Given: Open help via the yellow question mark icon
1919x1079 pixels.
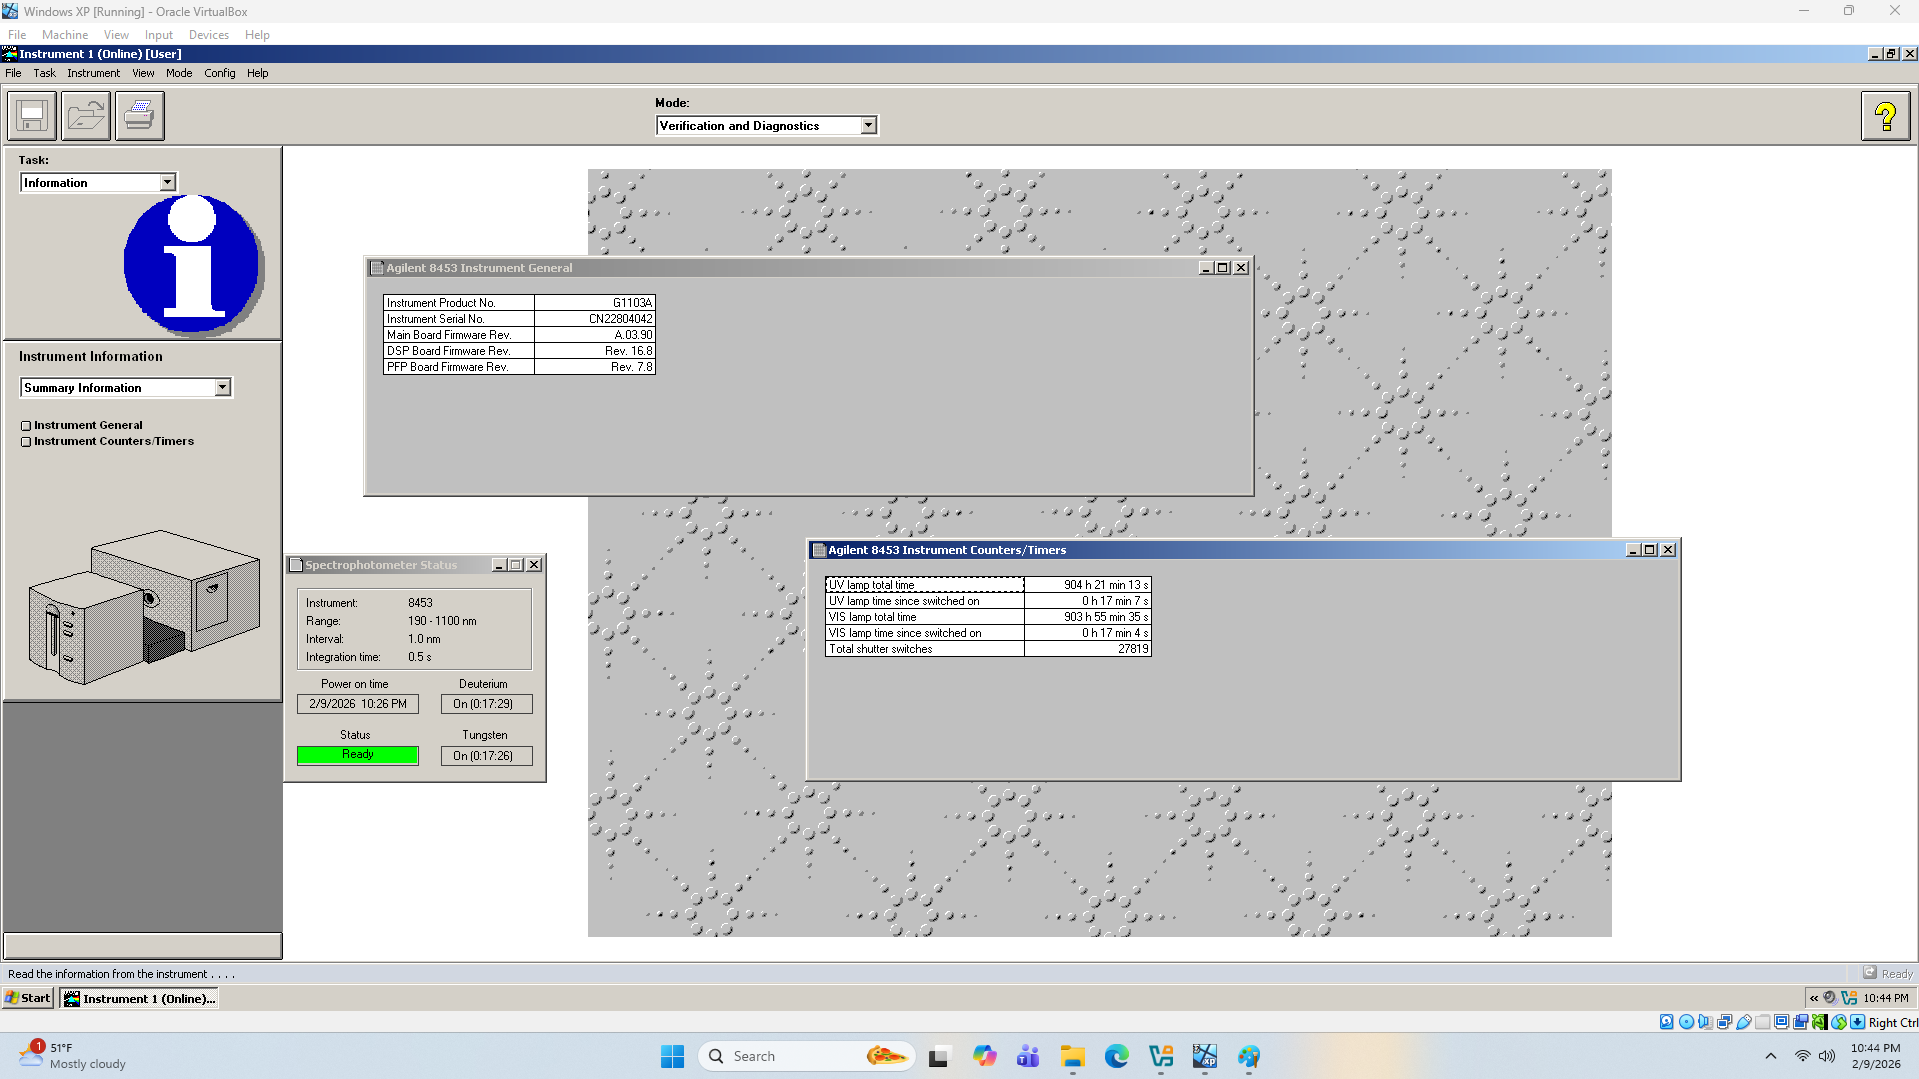Looking at the screenshot, I should point(1885,116).
